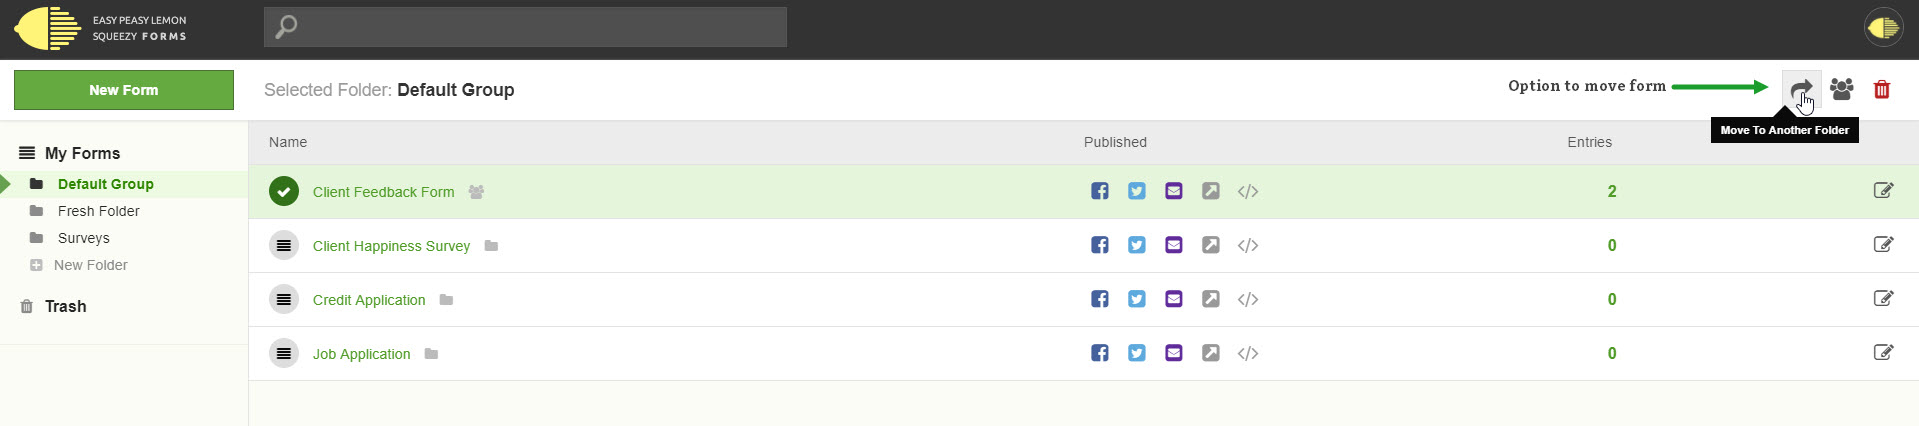View the 0 entries of Client Happiness Survey

coord(1612,245)
